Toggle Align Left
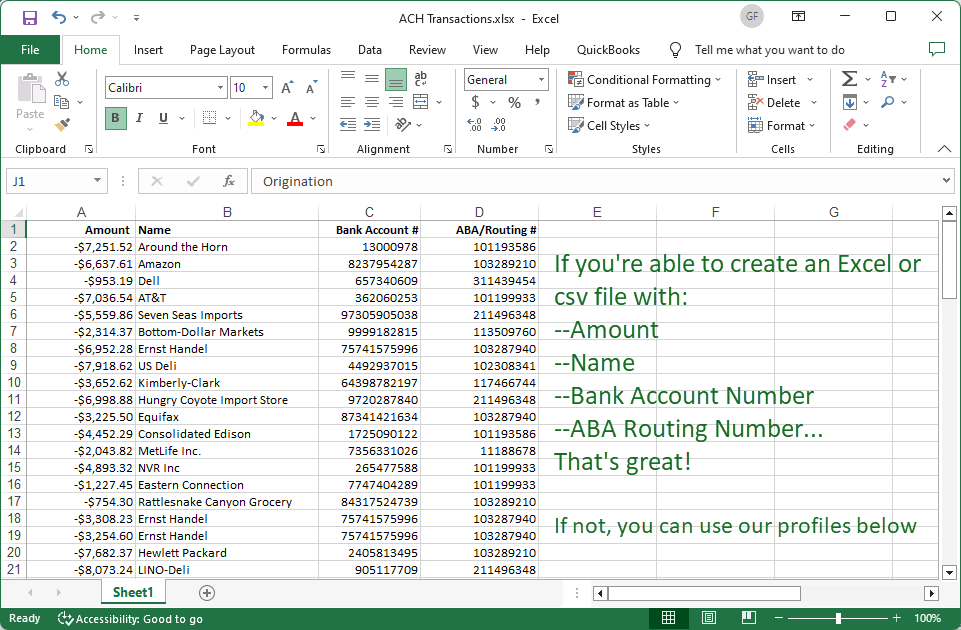961x630 pixels. click(348, 102)
